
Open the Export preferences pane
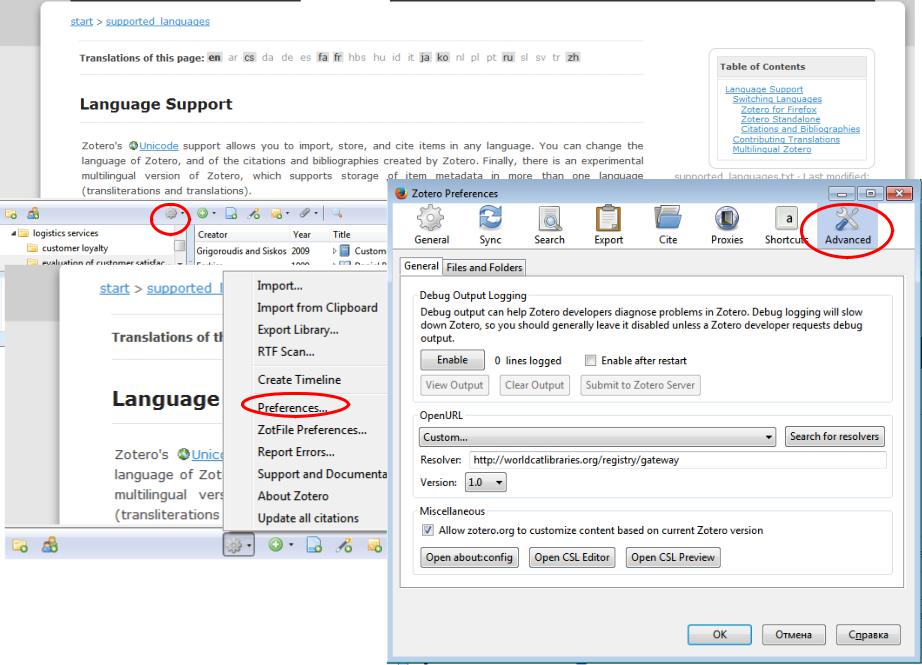pos(609,224)
